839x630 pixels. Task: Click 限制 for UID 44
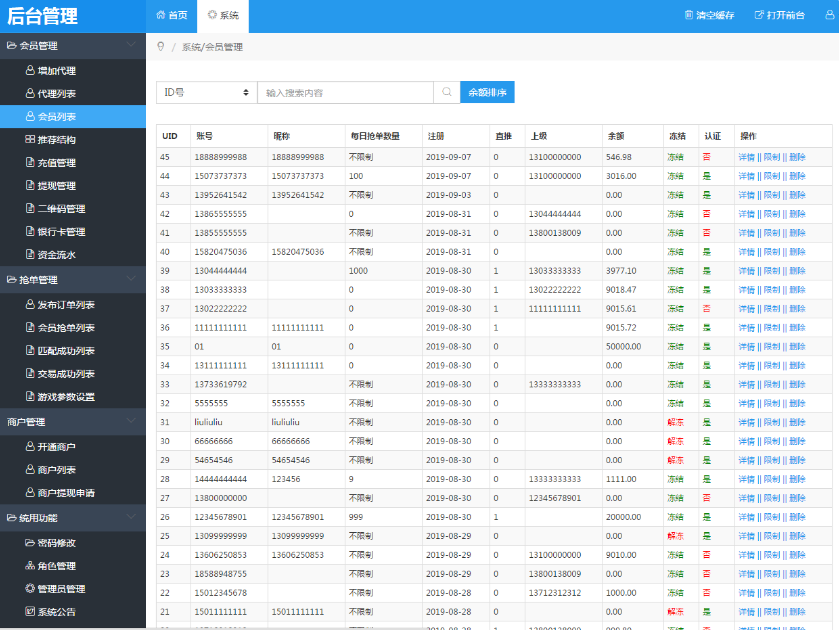point(772,176)
